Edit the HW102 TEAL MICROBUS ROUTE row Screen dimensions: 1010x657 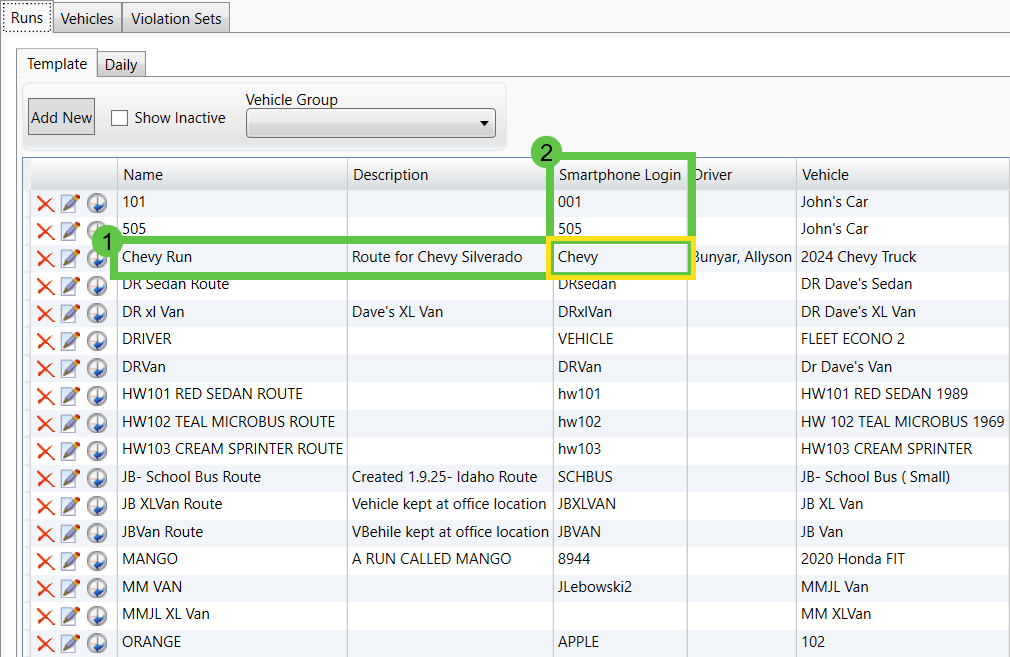coord(70,423)
